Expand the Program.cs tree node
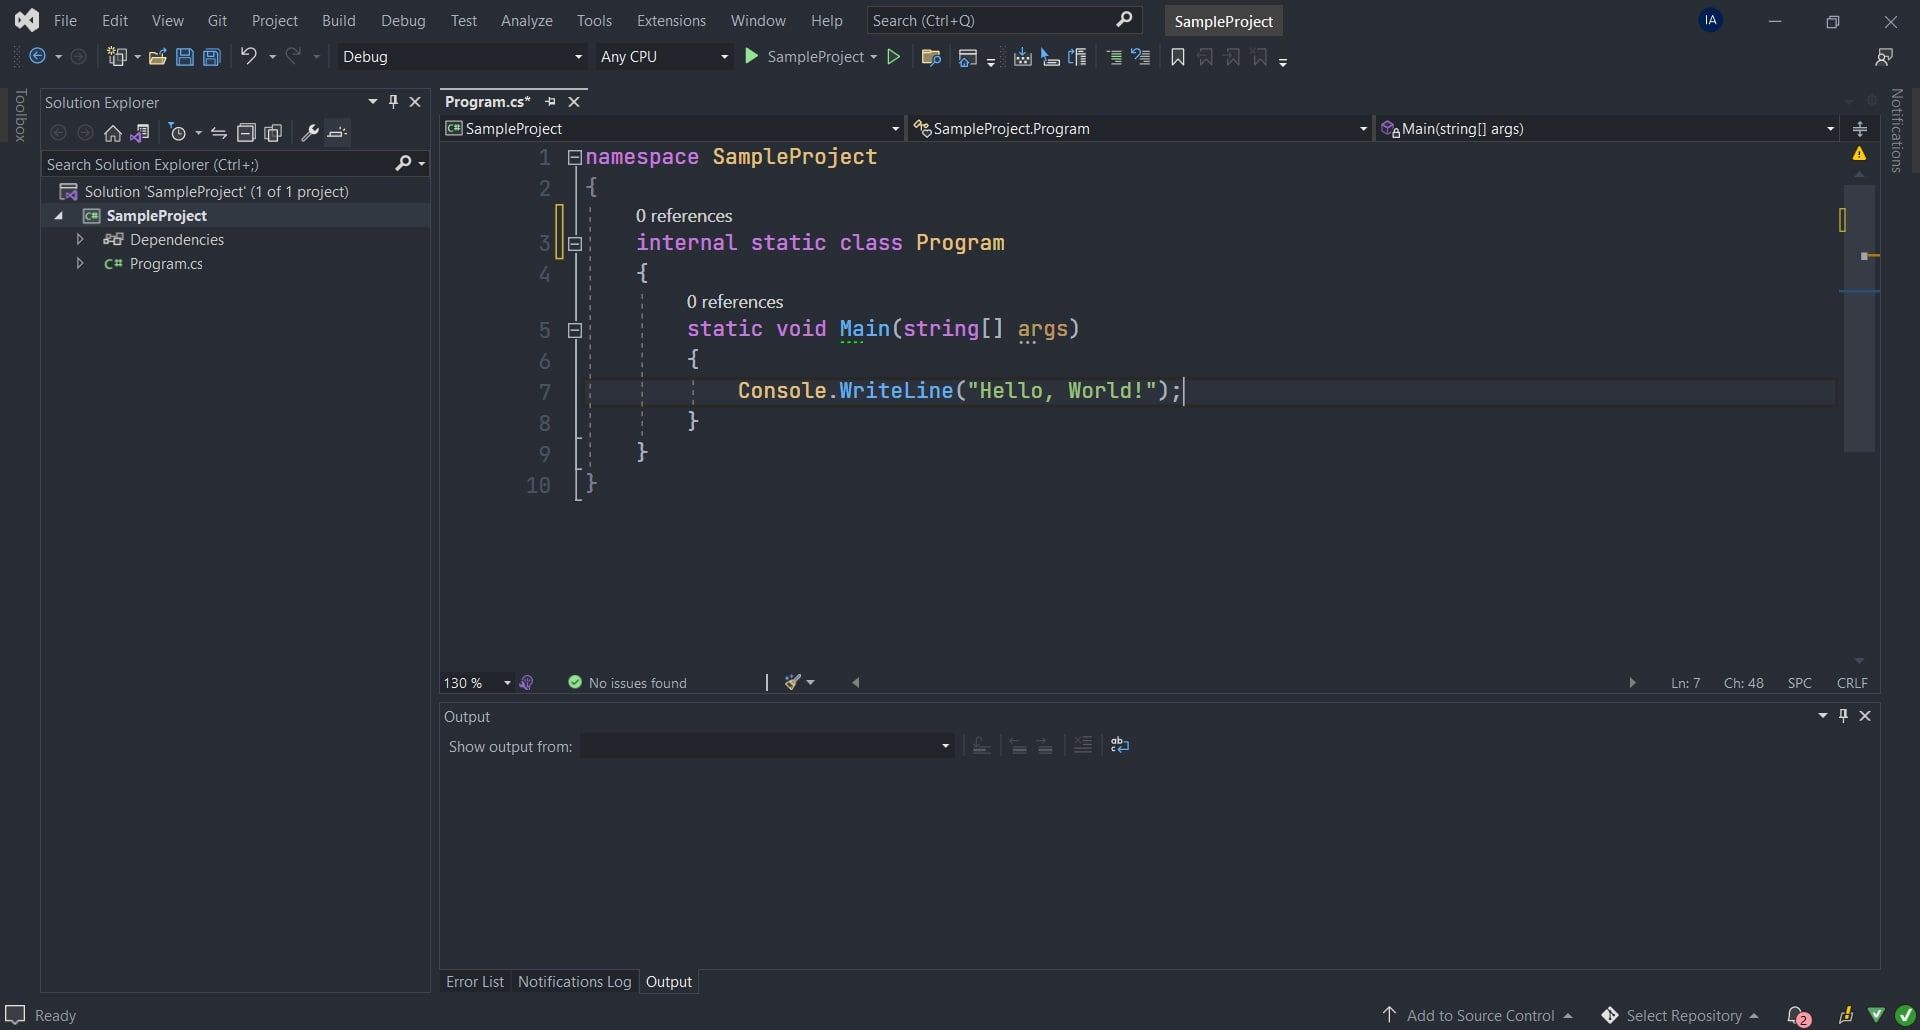This screenshot has height=1030, width=1920. pyautogui.click(x=80, y=263)
